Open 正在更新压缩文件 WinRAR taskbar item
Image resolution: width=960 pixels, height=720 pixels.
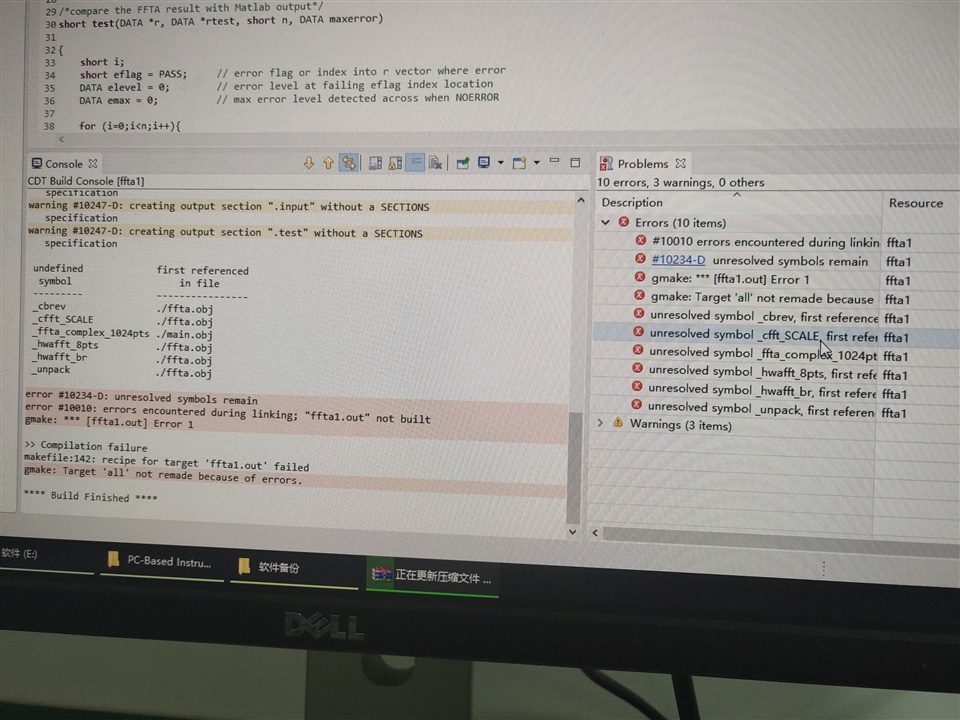[432, 576]
